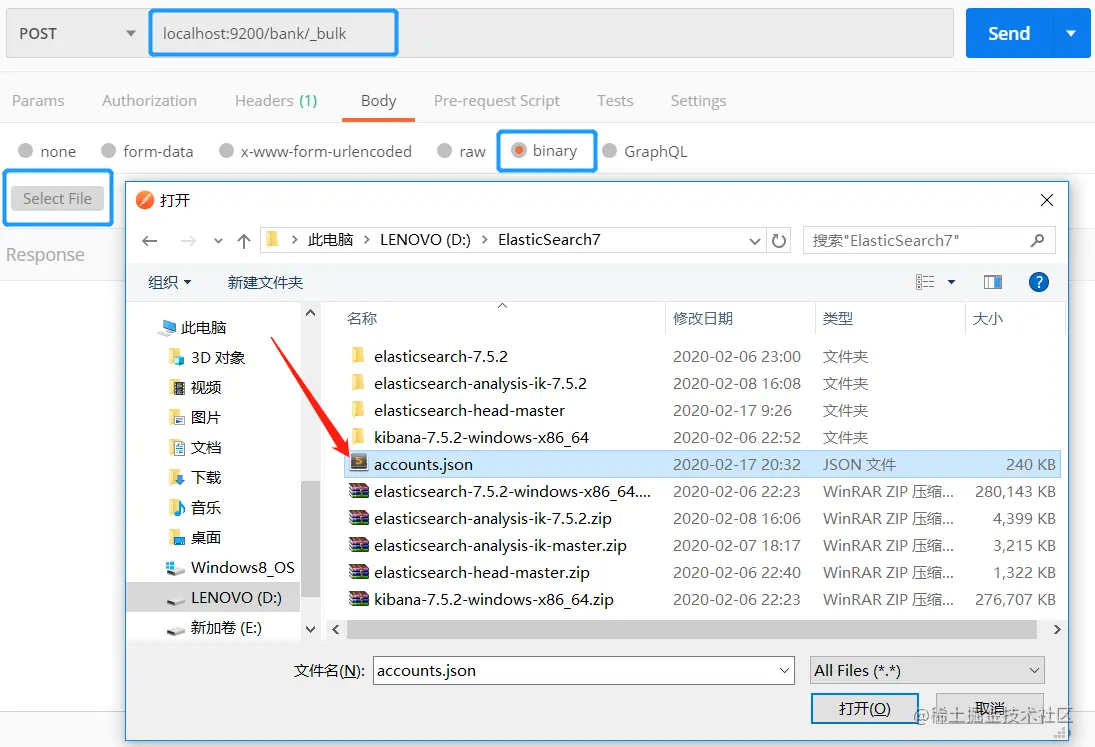Switch to the Tests tab
The width and height of the screenshot is (1095, 747).
point(615,100)
